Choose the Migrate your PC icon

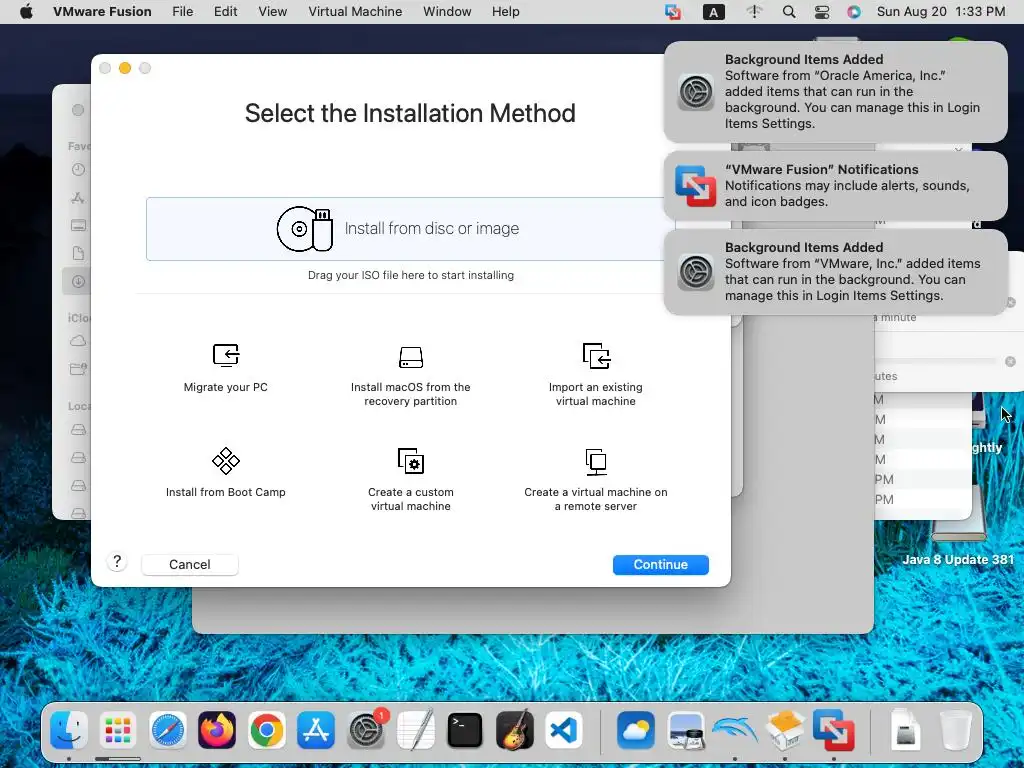[226, 356]
